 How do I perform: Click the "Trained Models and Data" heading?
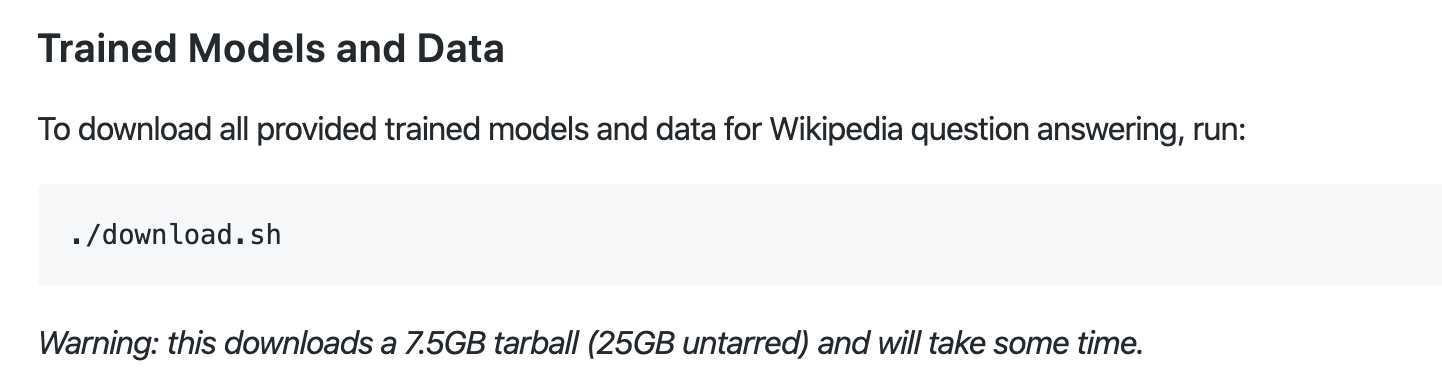click(x=271, y=49)
